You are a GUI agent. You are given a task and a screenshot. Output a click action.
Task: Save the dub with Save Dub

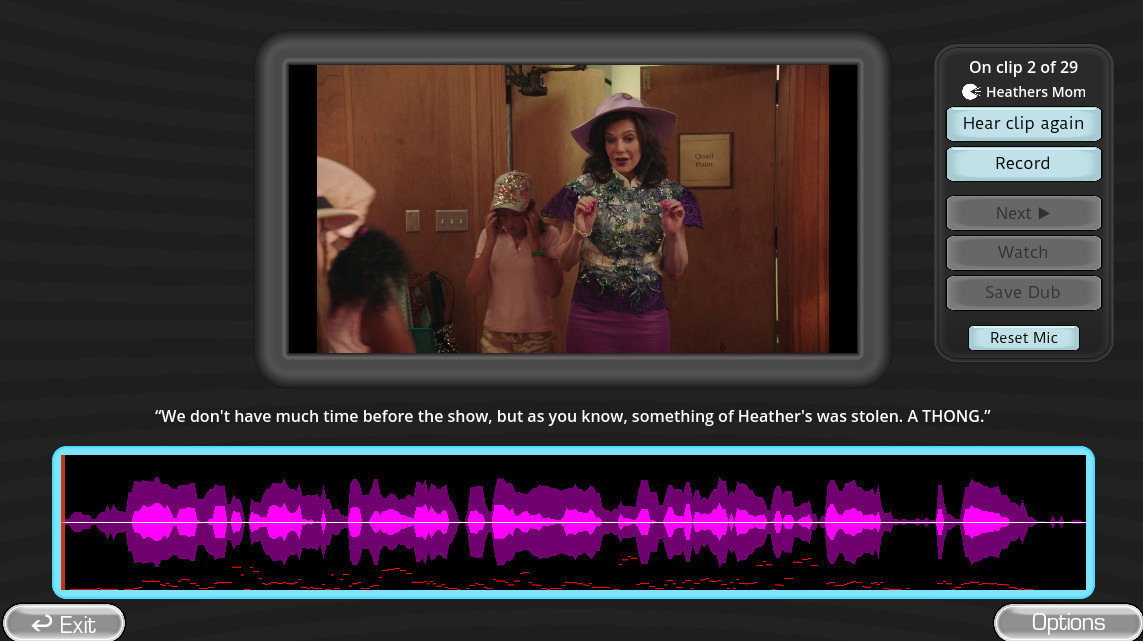coord(1023,292)
